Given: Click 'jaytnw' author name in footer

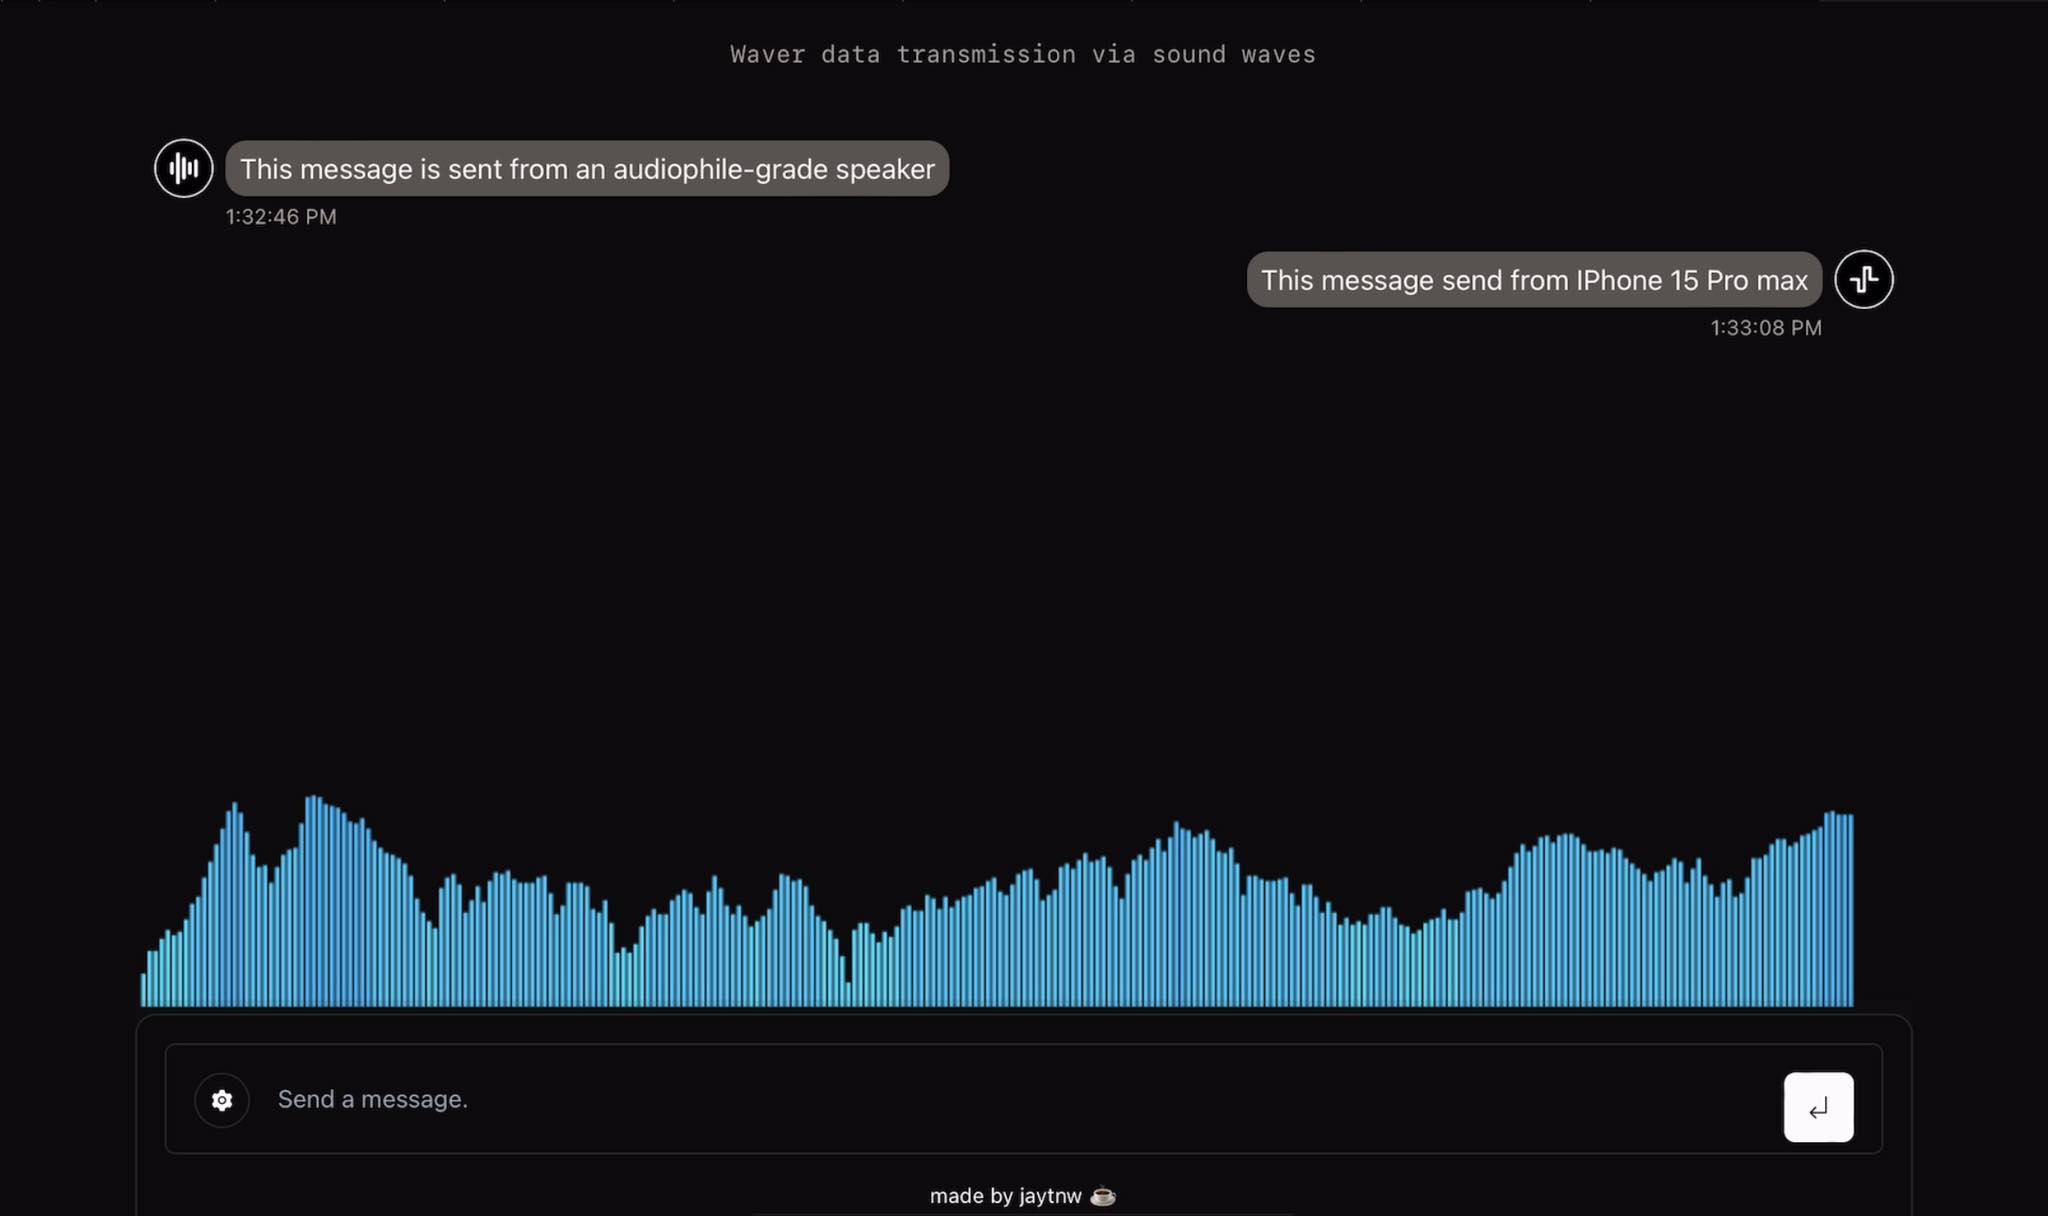Looking at the screenshot, I should click(1050, 1196).
